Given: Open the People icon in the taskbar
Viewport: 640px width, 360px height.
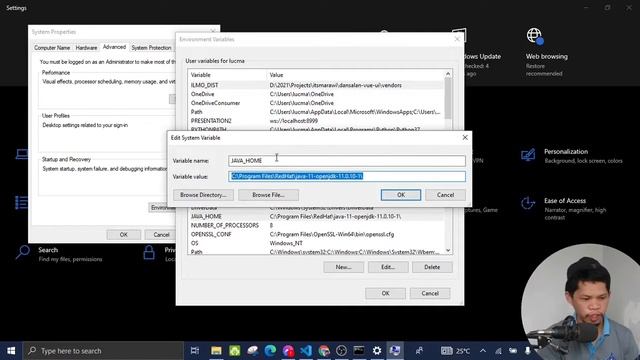Looking at the screenshot, I should 419,351.
